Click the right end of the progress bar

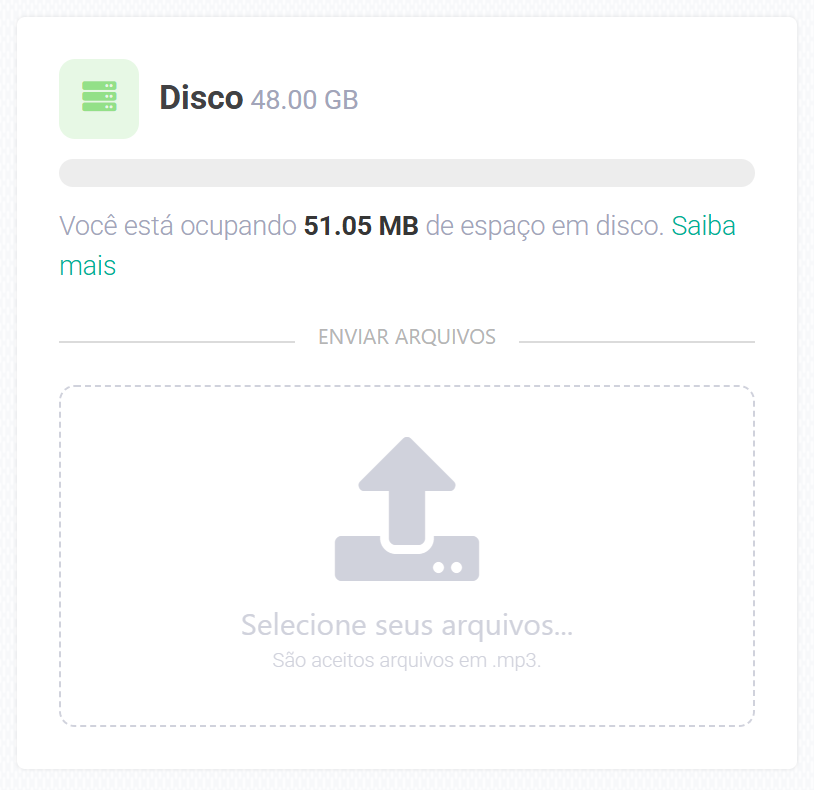click(744, 173)
